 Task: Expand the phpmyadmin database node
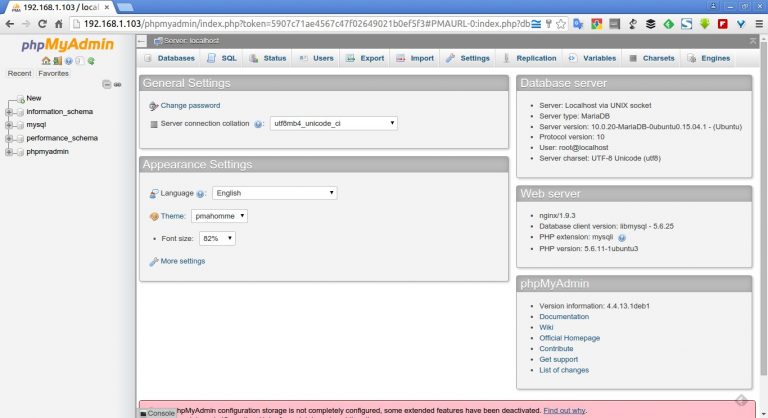click(9, 152)
